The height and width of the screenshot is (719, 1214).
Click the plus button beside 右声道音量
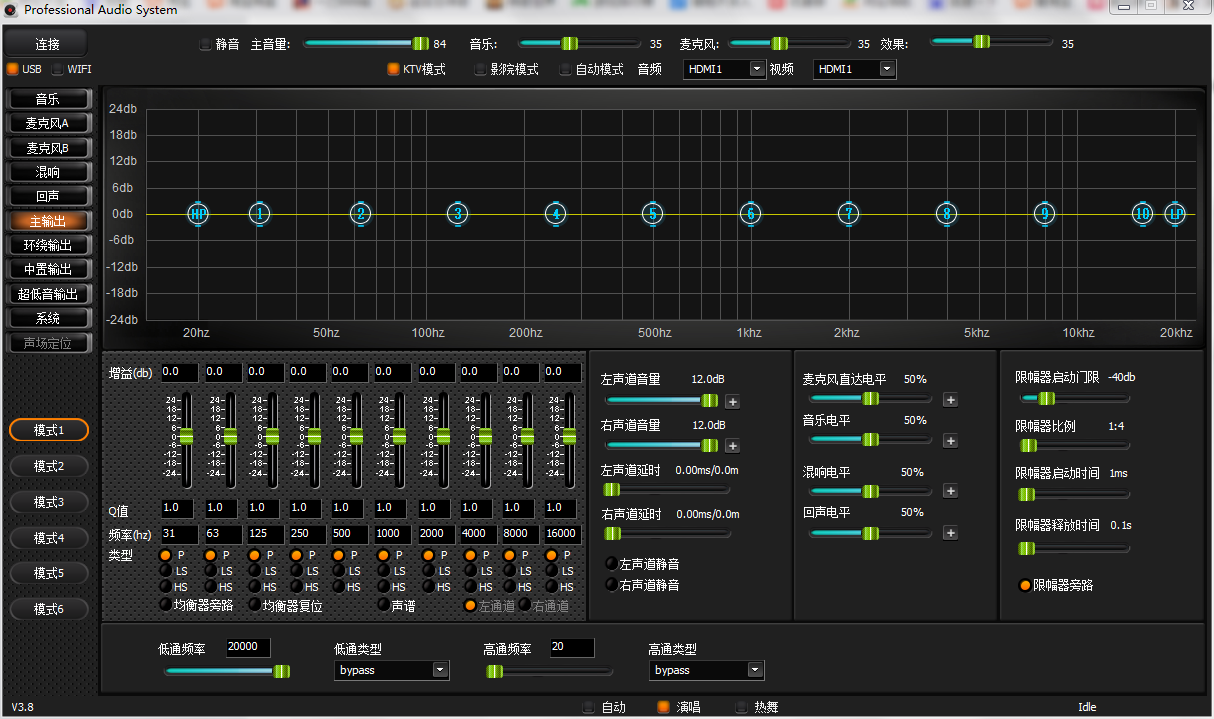point(732,446)
